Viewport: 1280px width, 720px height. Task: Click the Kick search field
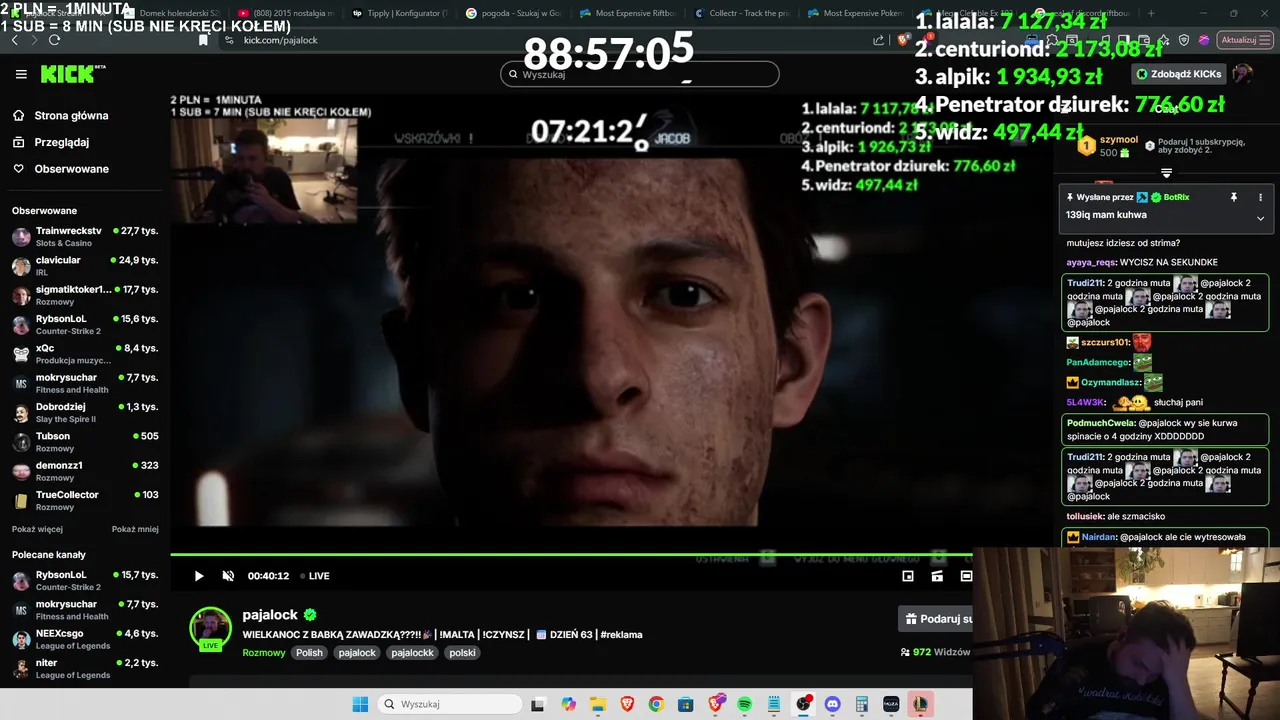(x=640, y=74)
